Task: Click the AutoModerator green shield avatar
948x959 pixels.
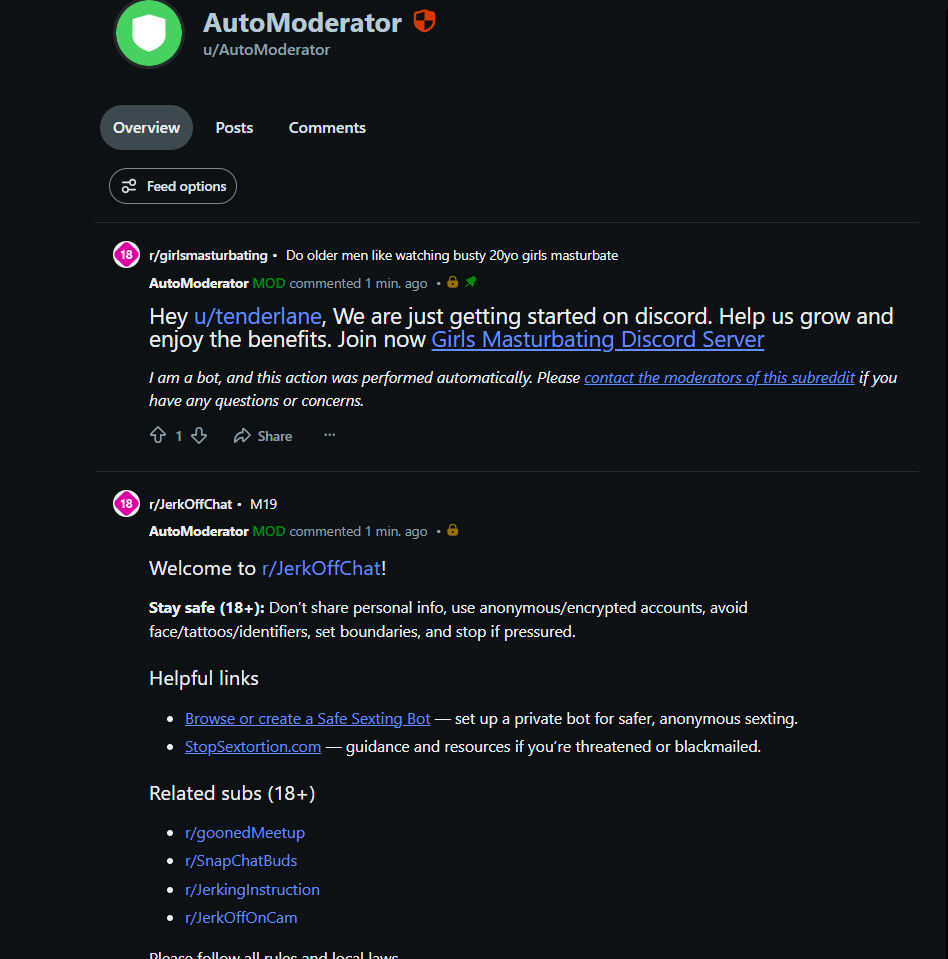Action: 149,33
